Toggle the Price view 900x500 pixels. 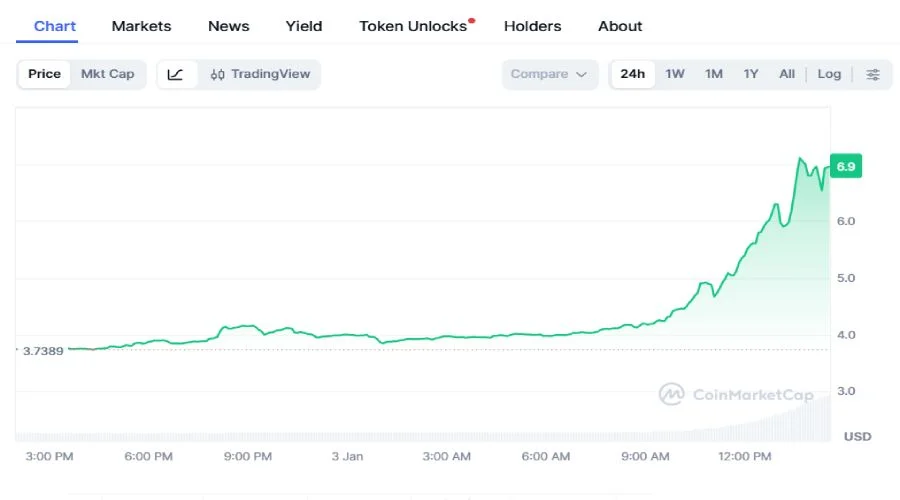point(44,74)
